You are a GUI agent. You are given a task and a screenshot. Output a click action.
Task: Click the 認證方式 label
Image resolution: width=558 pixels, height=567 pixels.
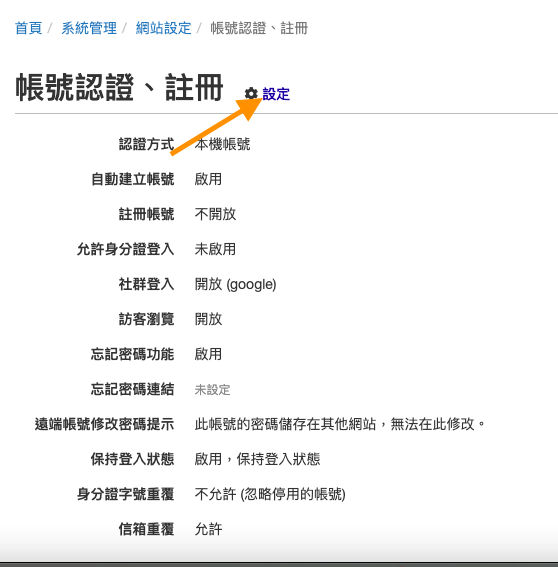point(146,144)
